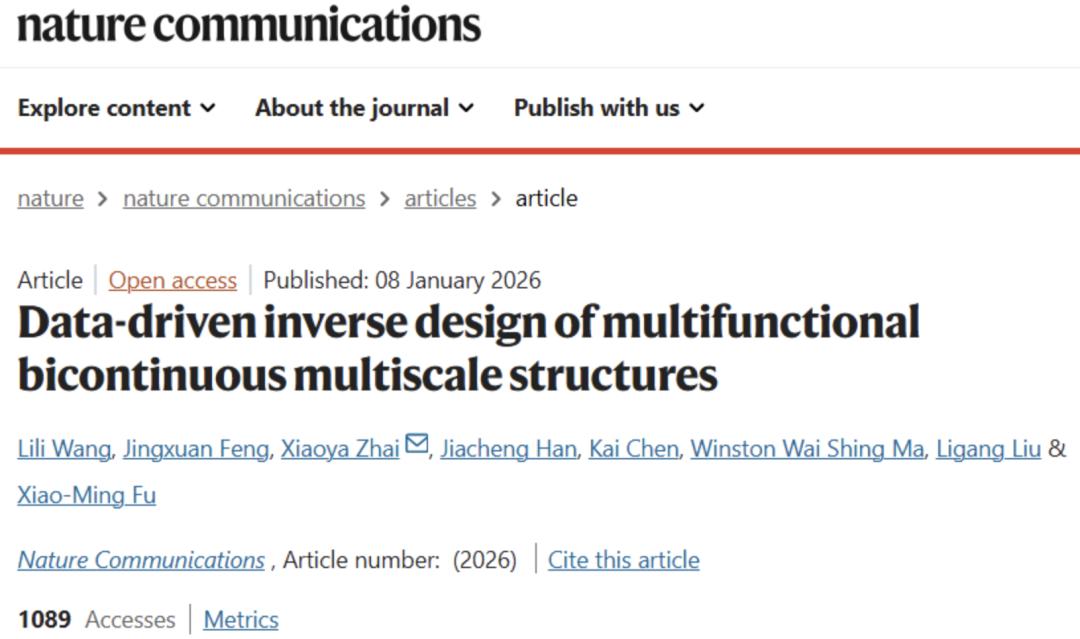Navigate to articles breadcrumb

pyautogui.click(x=440, y=198)
